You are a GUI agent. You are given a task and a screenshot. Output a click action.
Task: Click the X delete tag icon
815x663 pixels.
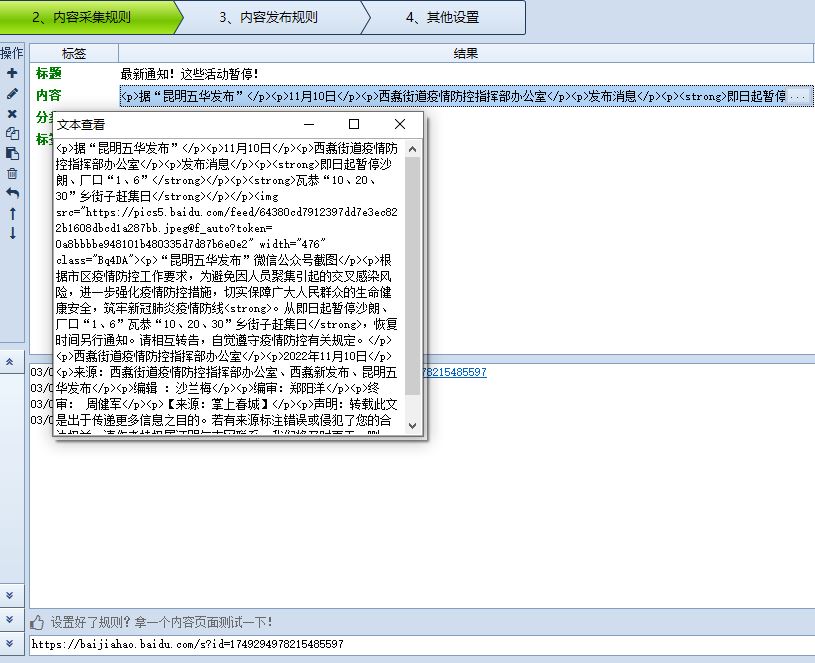pos(12,113)
